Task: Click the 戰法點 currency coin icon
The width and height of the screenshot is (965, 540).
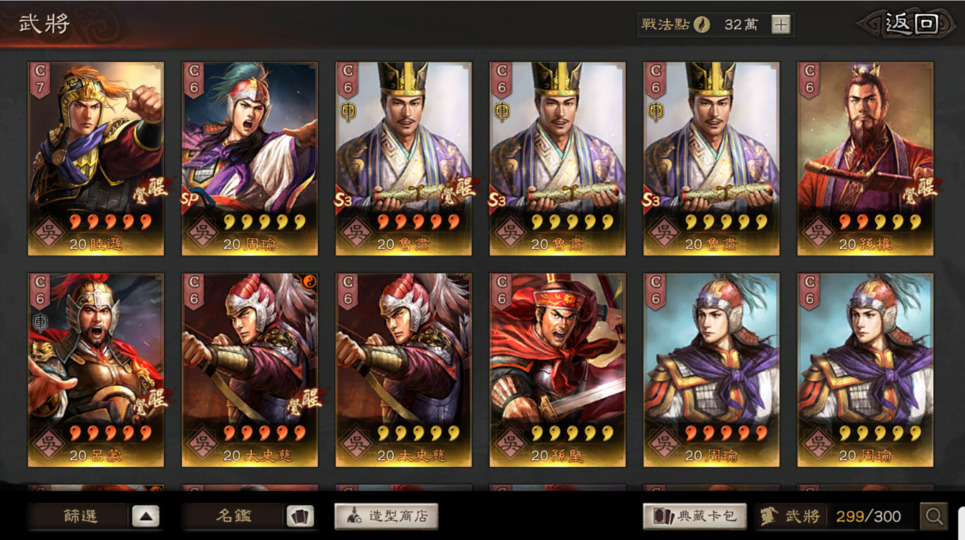Action: [x=702, y=25]
